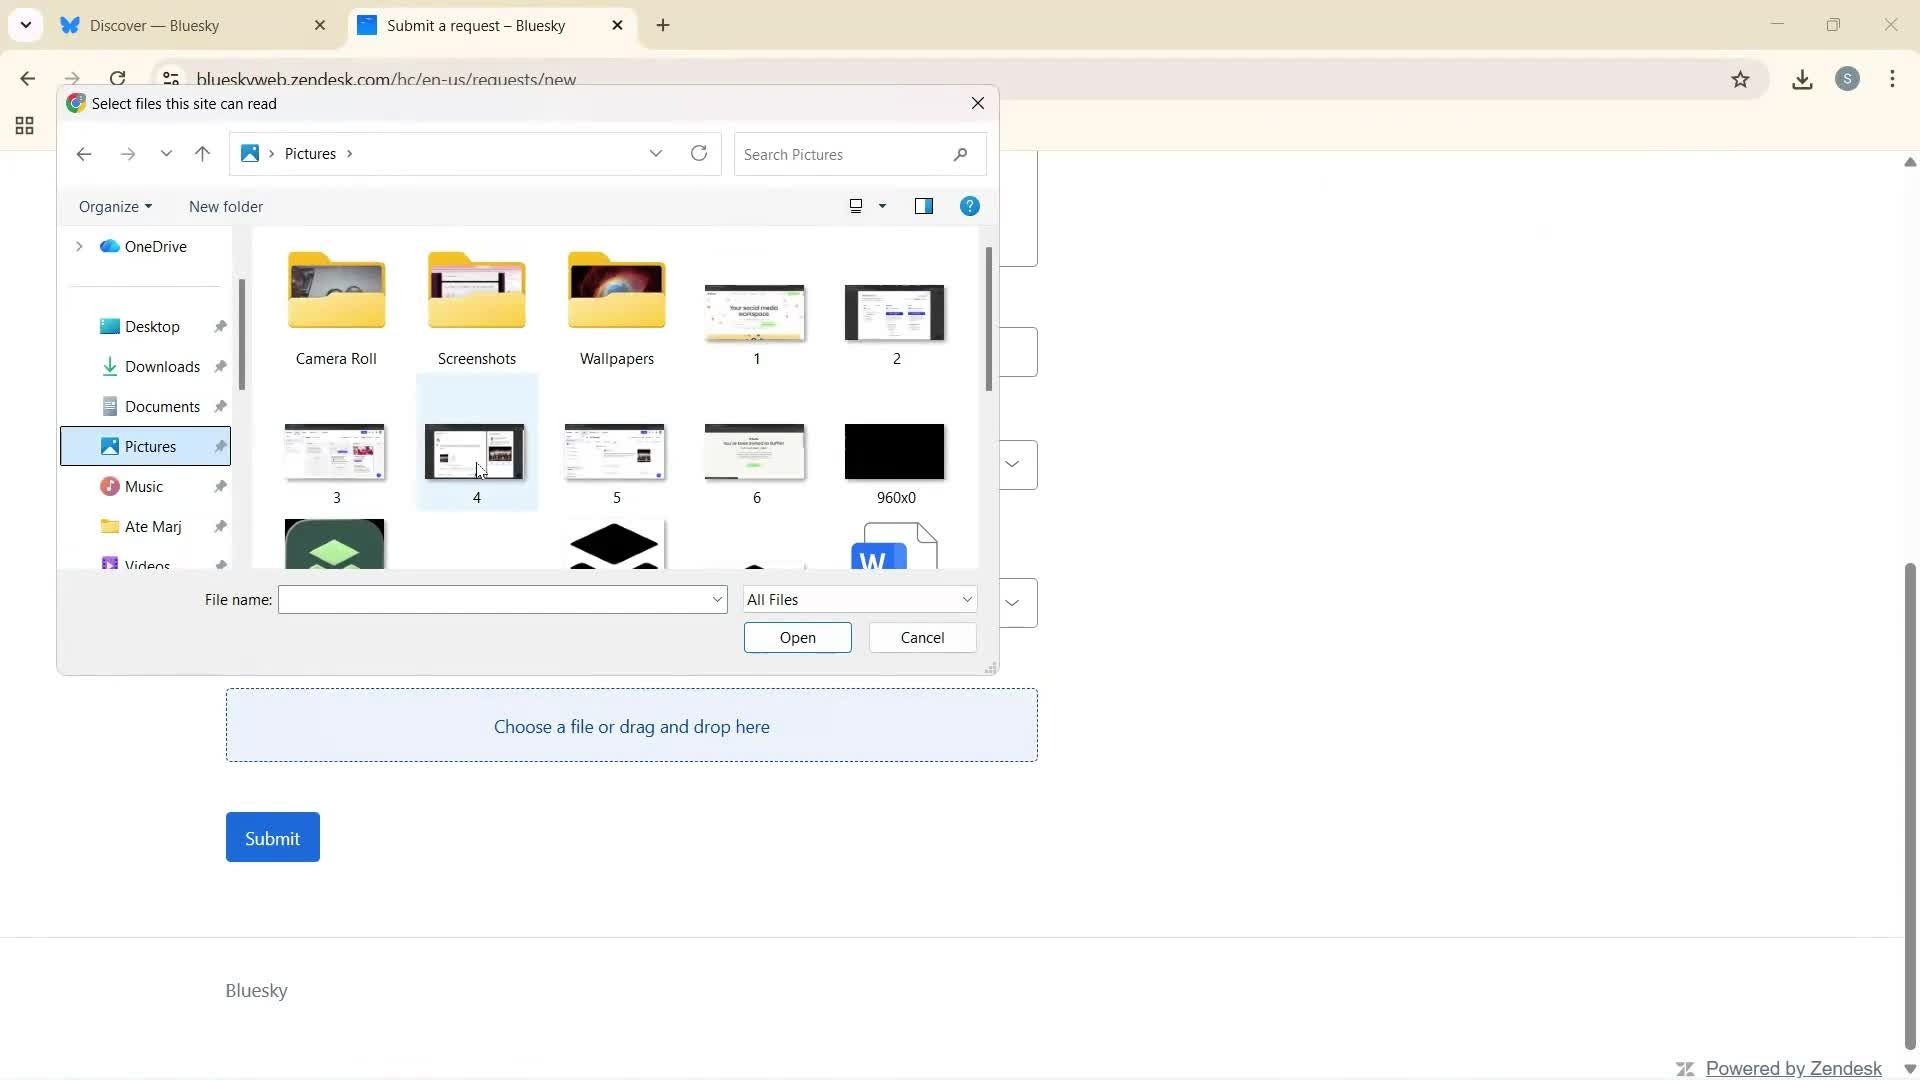1920x1080 pixels.
Task: Click the profile avatar in Chrome toolbar
Action: click(1848, 79)
